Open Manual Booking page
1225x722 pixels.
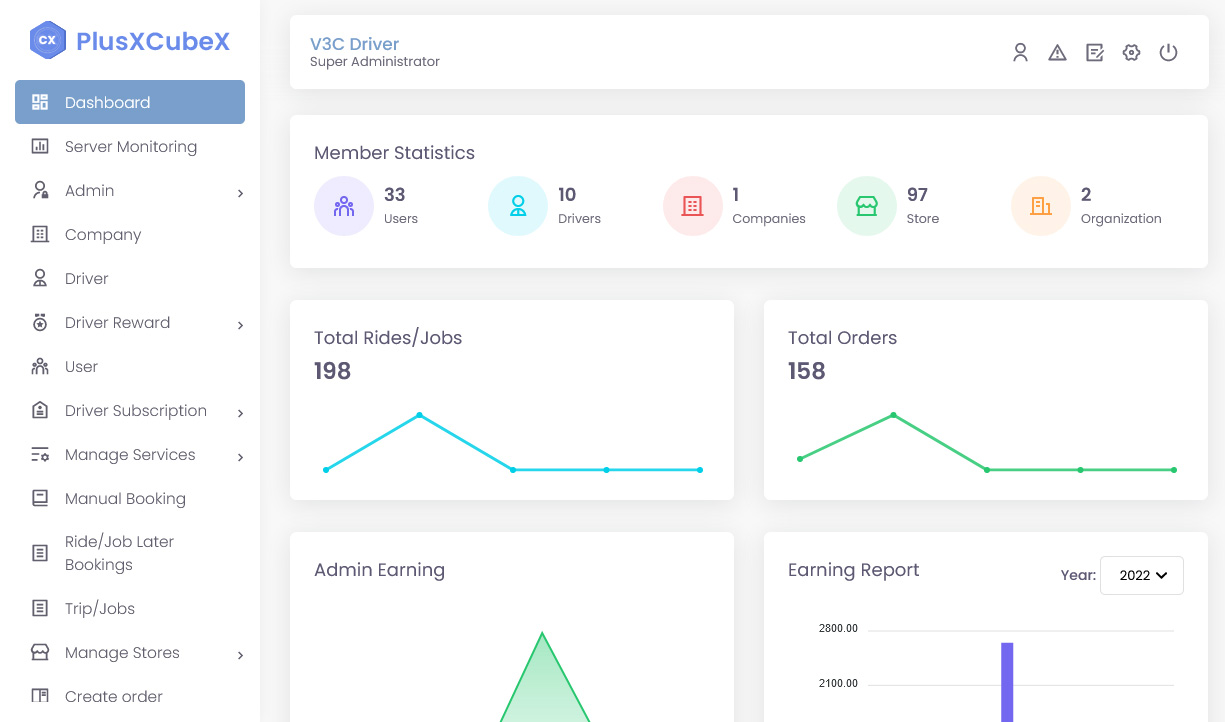pos(130,498)
